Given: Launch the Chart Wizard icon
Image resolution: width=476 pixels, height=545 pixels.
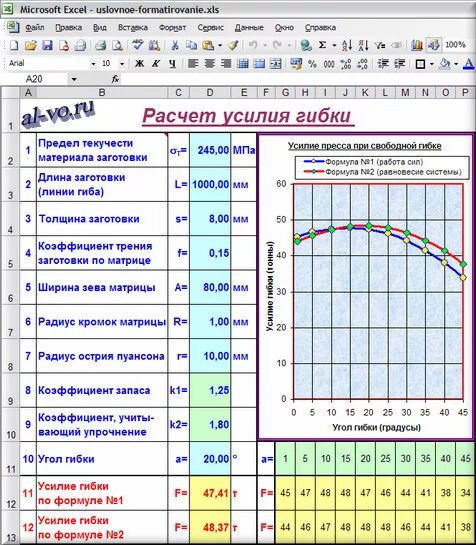Looking at the screenshot, I should (x=417, y=45).
